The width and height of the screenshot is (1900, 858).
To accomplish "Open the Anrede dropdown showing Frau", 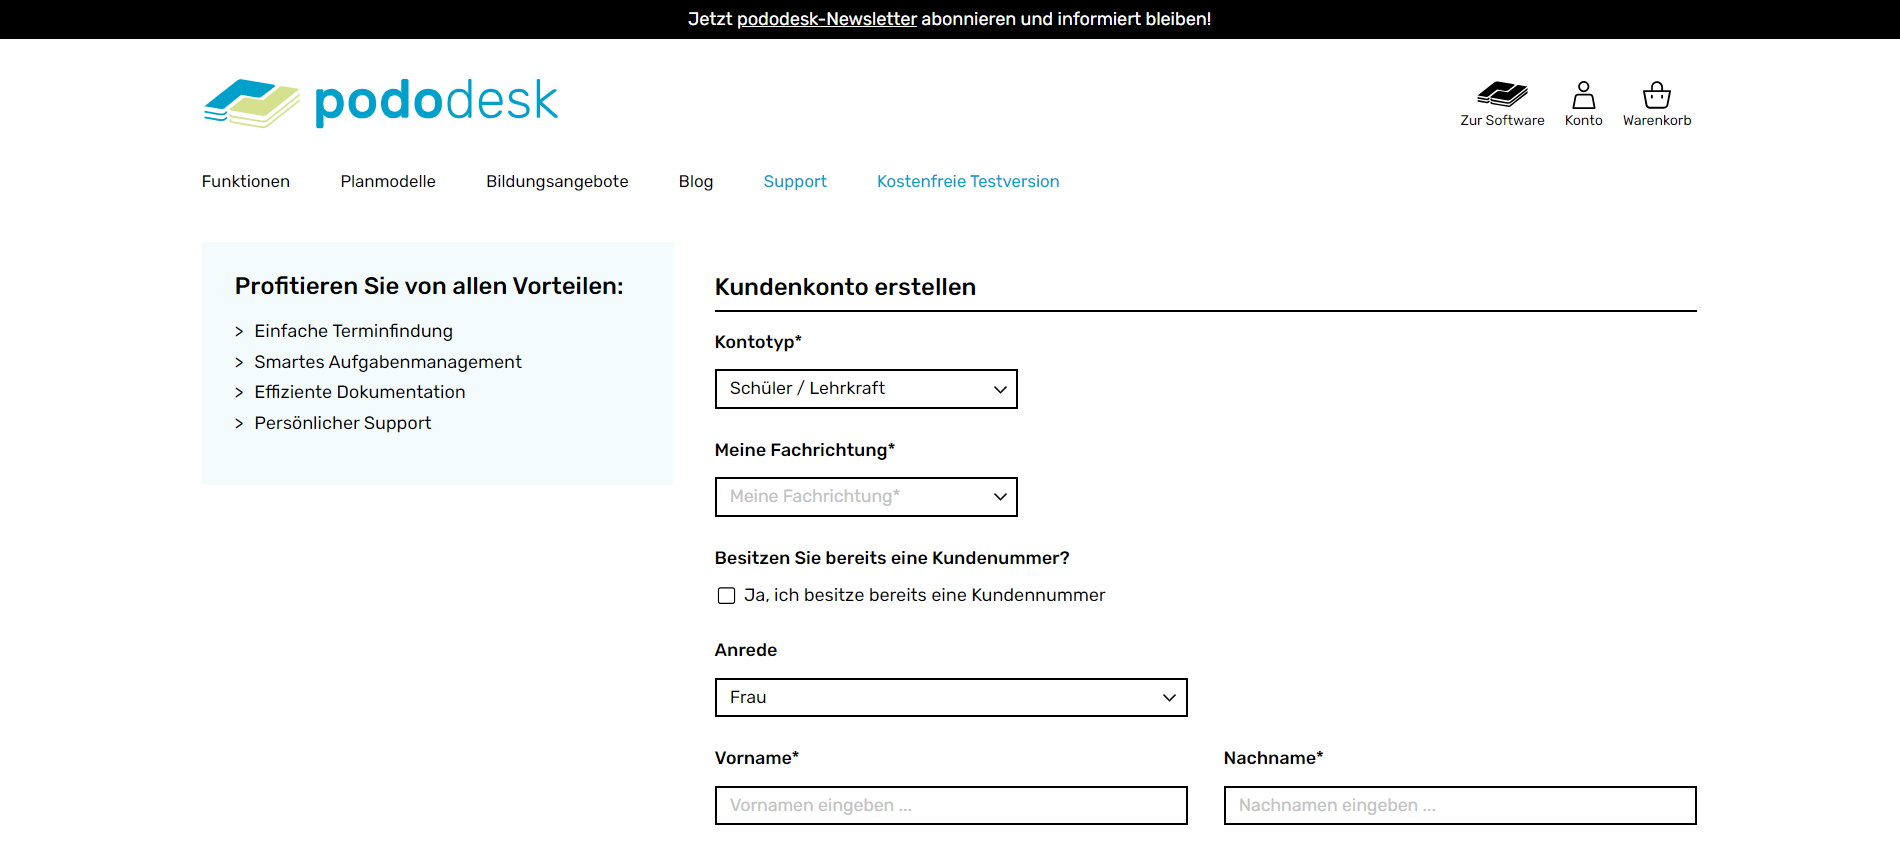I will coord(951,698).
